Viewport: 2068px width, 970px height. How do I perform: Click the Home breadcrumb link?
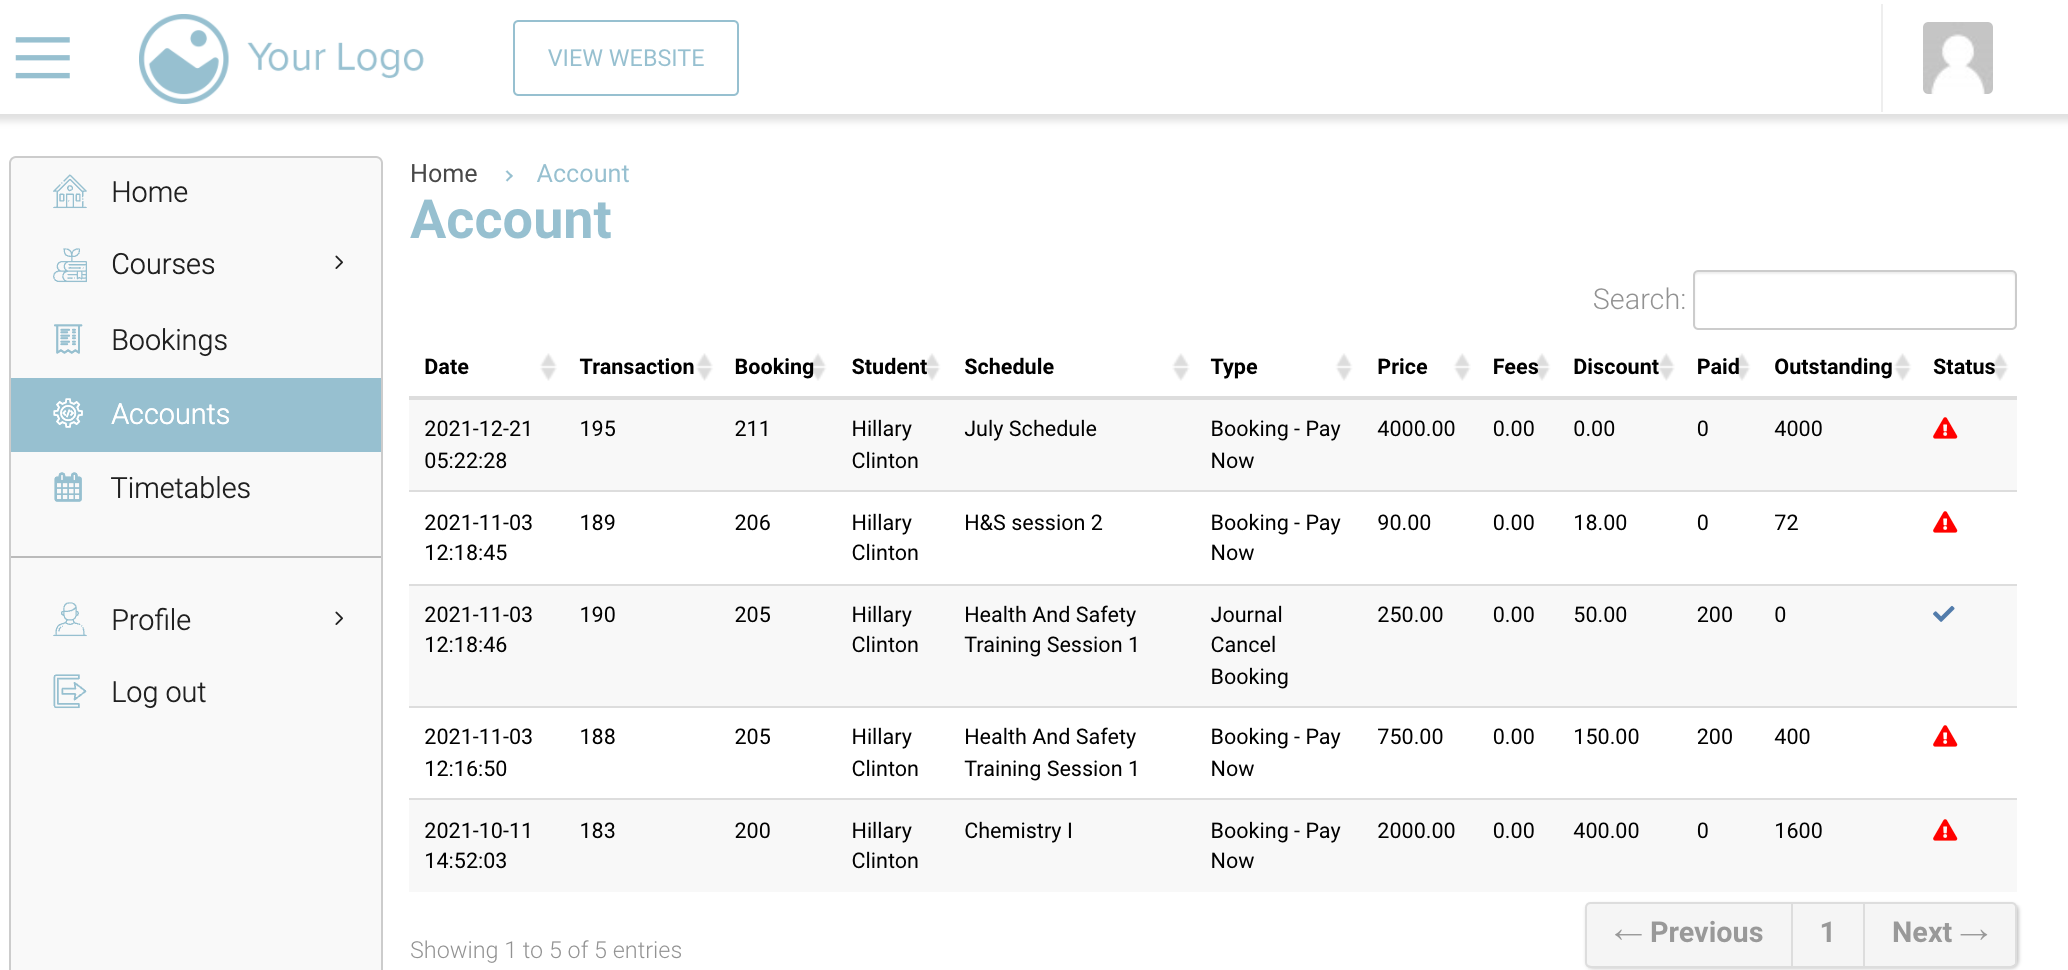coord(443,174)
